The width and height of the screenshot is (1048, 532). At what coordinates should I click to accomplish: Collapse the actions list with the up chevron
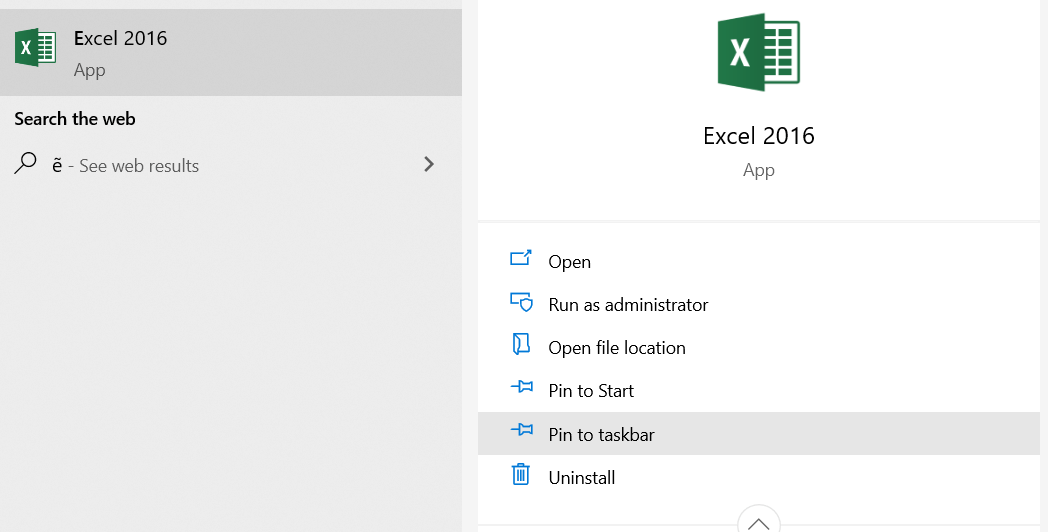coord(758,520)
